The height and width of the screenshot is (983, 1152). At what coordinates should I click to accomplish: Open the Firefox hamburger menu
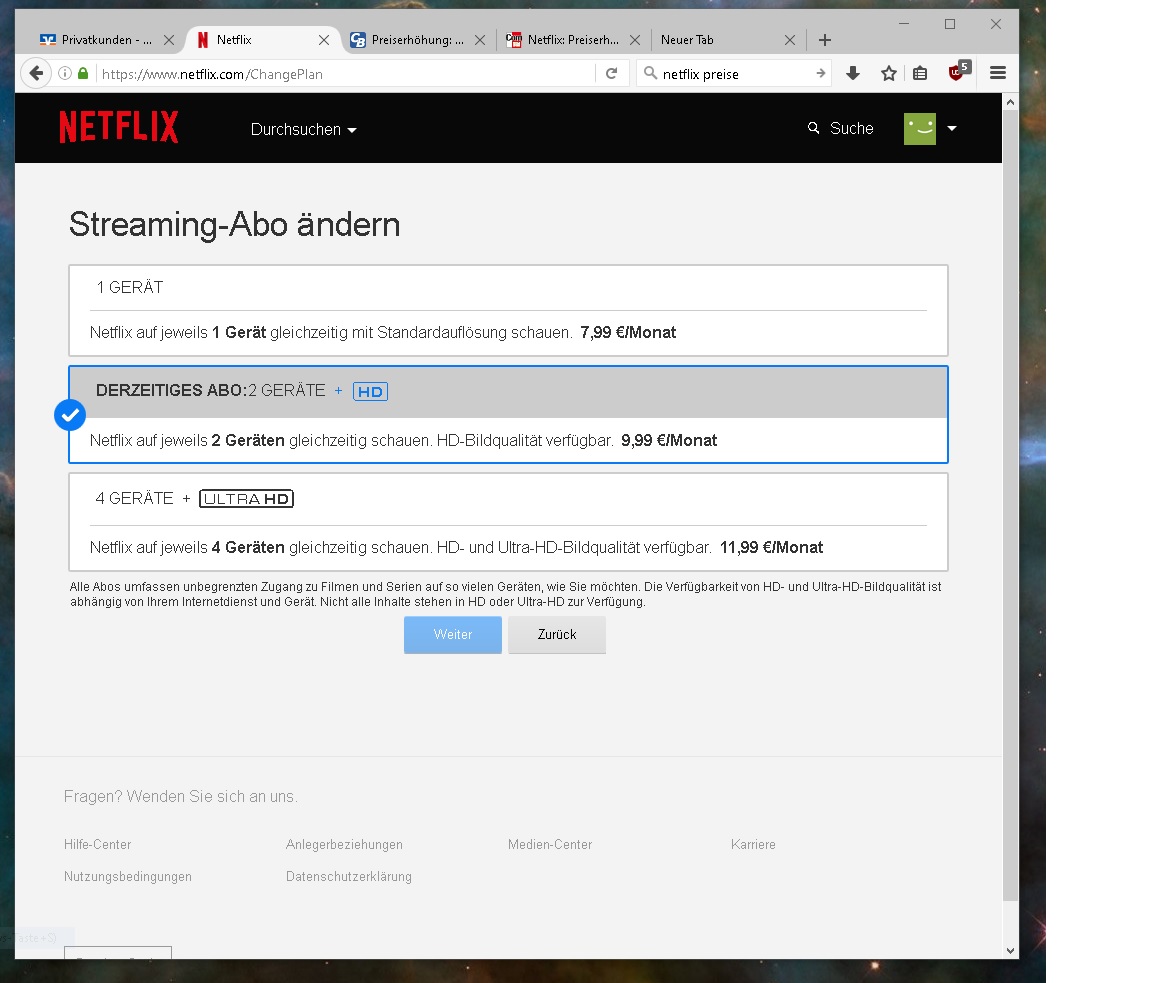click(998, 73)
